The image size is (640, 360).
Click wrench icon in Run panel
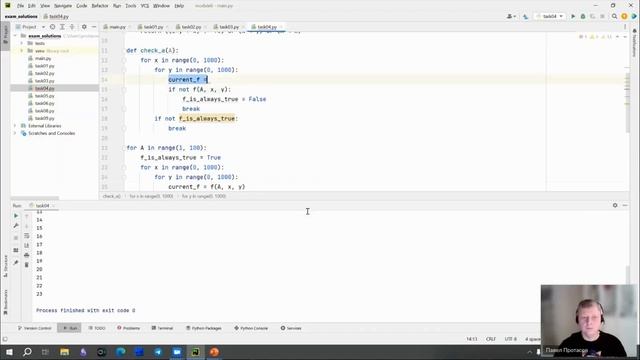coord(16,226)
